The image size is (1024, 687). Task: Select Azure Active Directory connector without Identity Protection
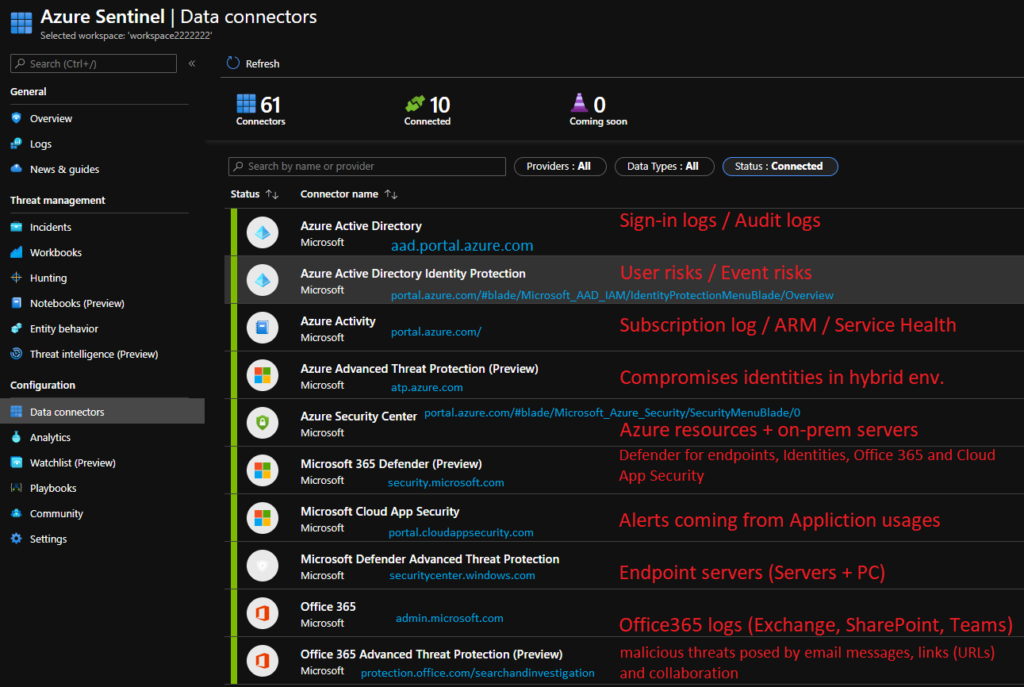(x=360, y=226)
